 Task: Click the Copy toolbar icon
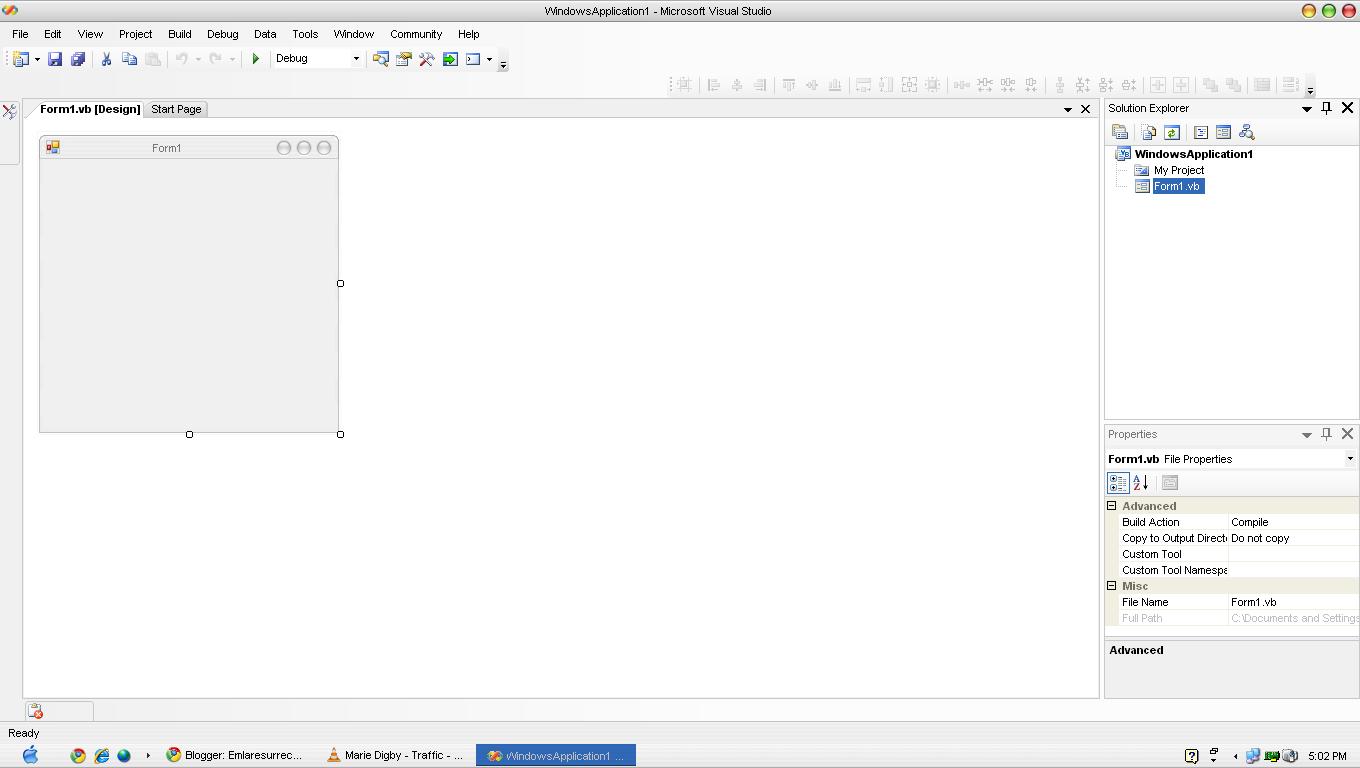point(129,59)
